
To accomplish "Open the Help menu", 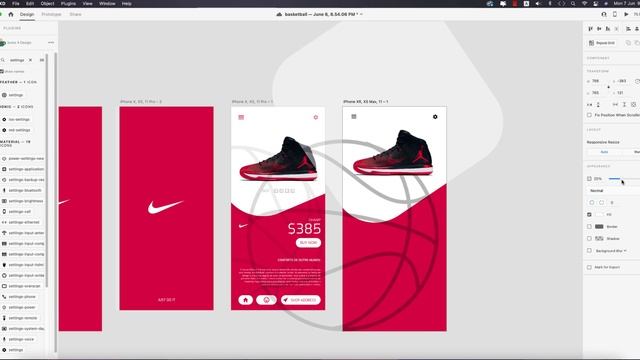I will tap(127, 4).
